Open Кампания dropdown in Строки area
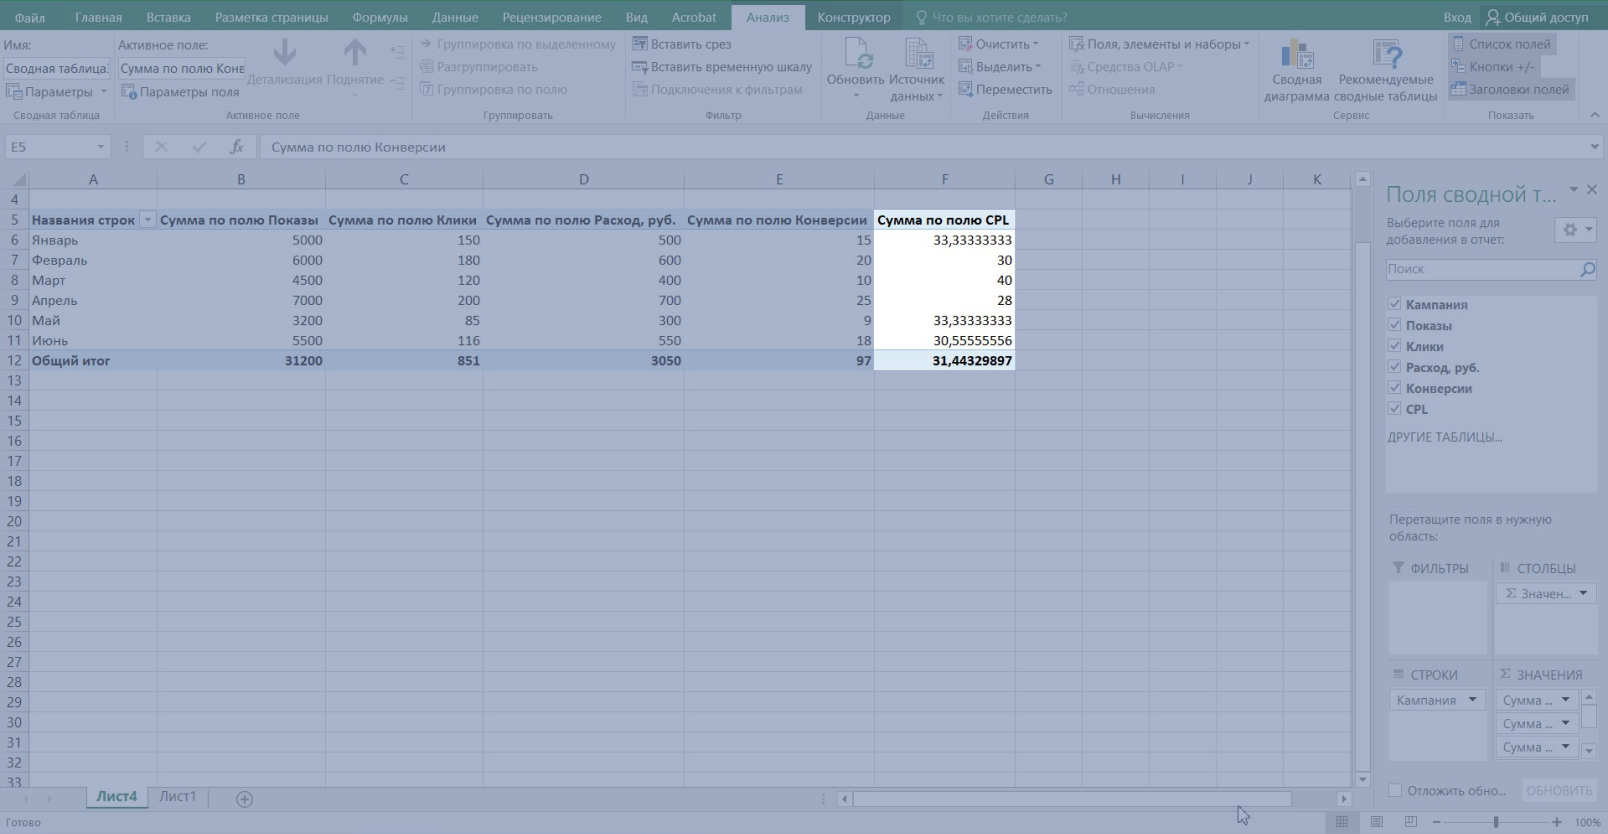 [x=1472, y=700]
